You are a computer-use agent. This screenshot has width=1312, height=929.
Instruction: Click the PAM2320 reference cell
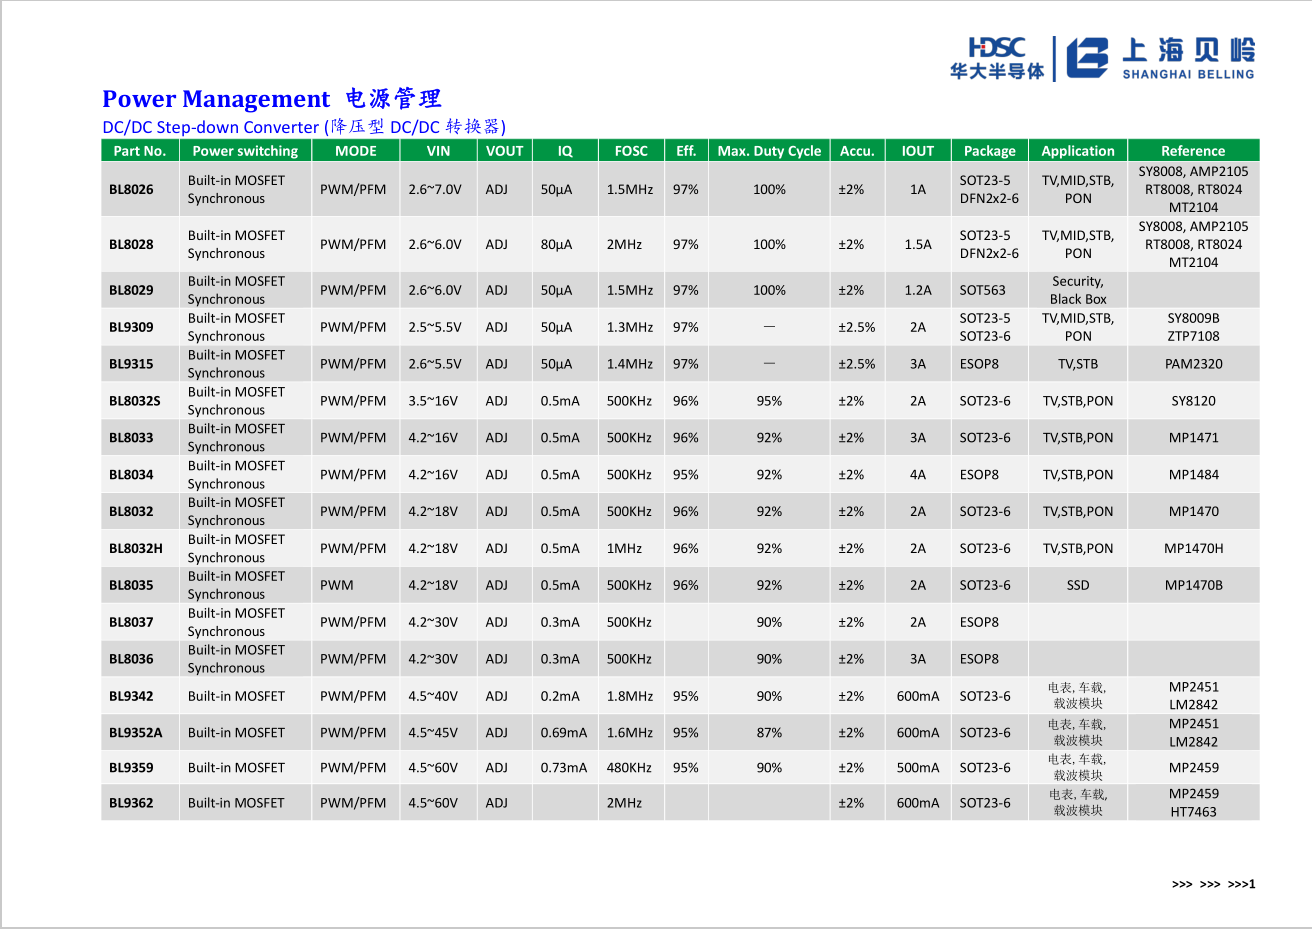coord(1193,364)
